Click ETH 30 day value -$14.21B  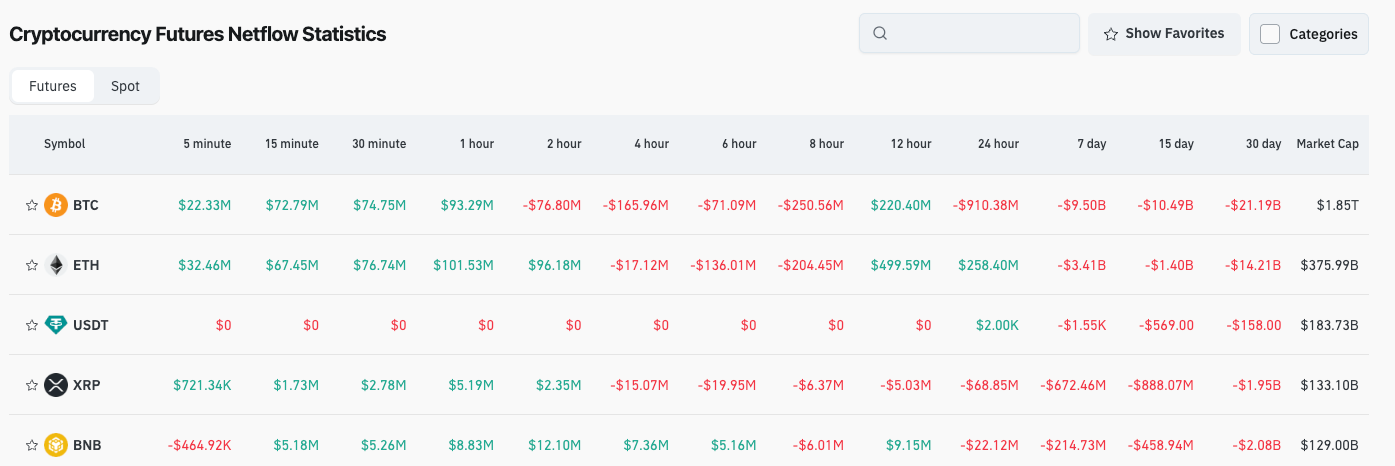point(1253,265)
